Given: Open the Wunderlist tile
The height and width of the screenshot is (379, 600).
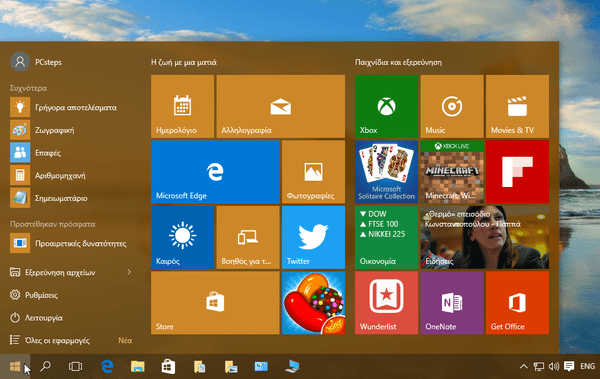Looking at the screenshot, I should coord(386,303).
